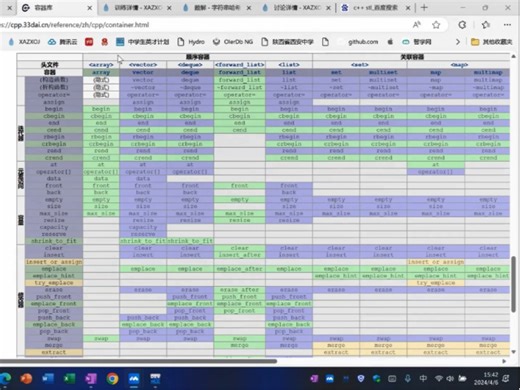The width and height of the screenshot is (520, 390).
Task: Expand the bookmarks overflow chevron
Action: click(x=458, y=42)
